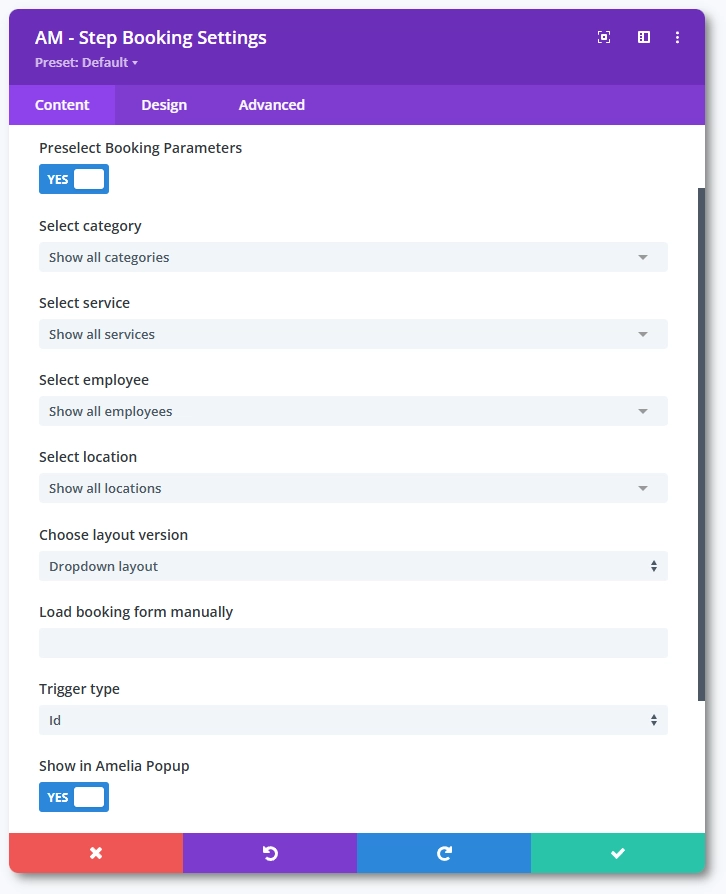Open the three-dot more options menu
The width and height of the screenshot is (726, 894).
tap(677, 37)
